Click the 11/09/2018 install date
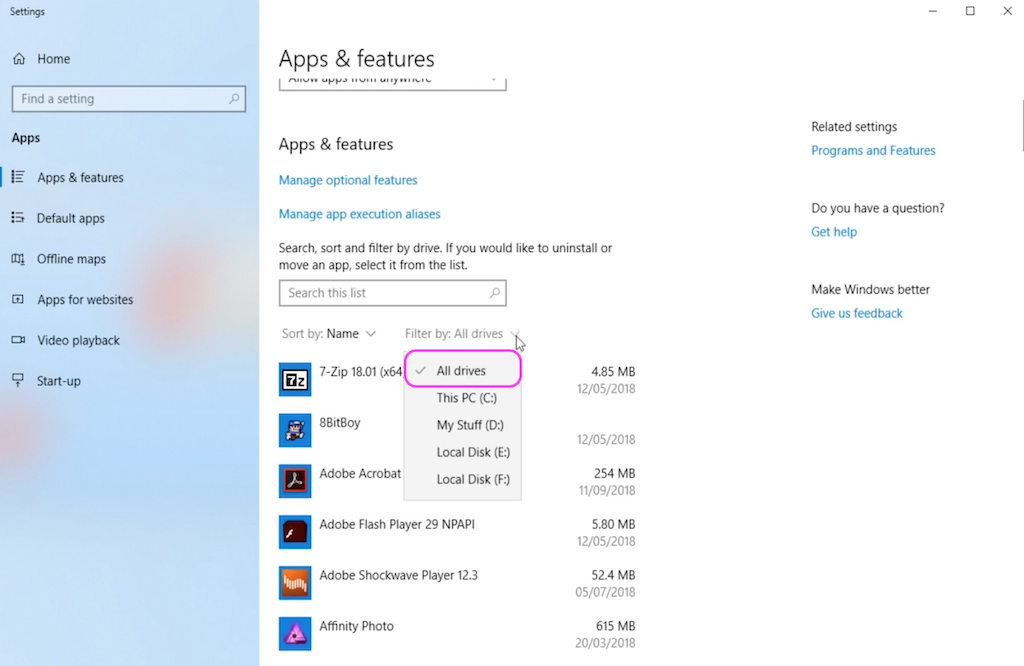Image resolution: width=1024 pixels, height=666 pixels. coord(607,490)
